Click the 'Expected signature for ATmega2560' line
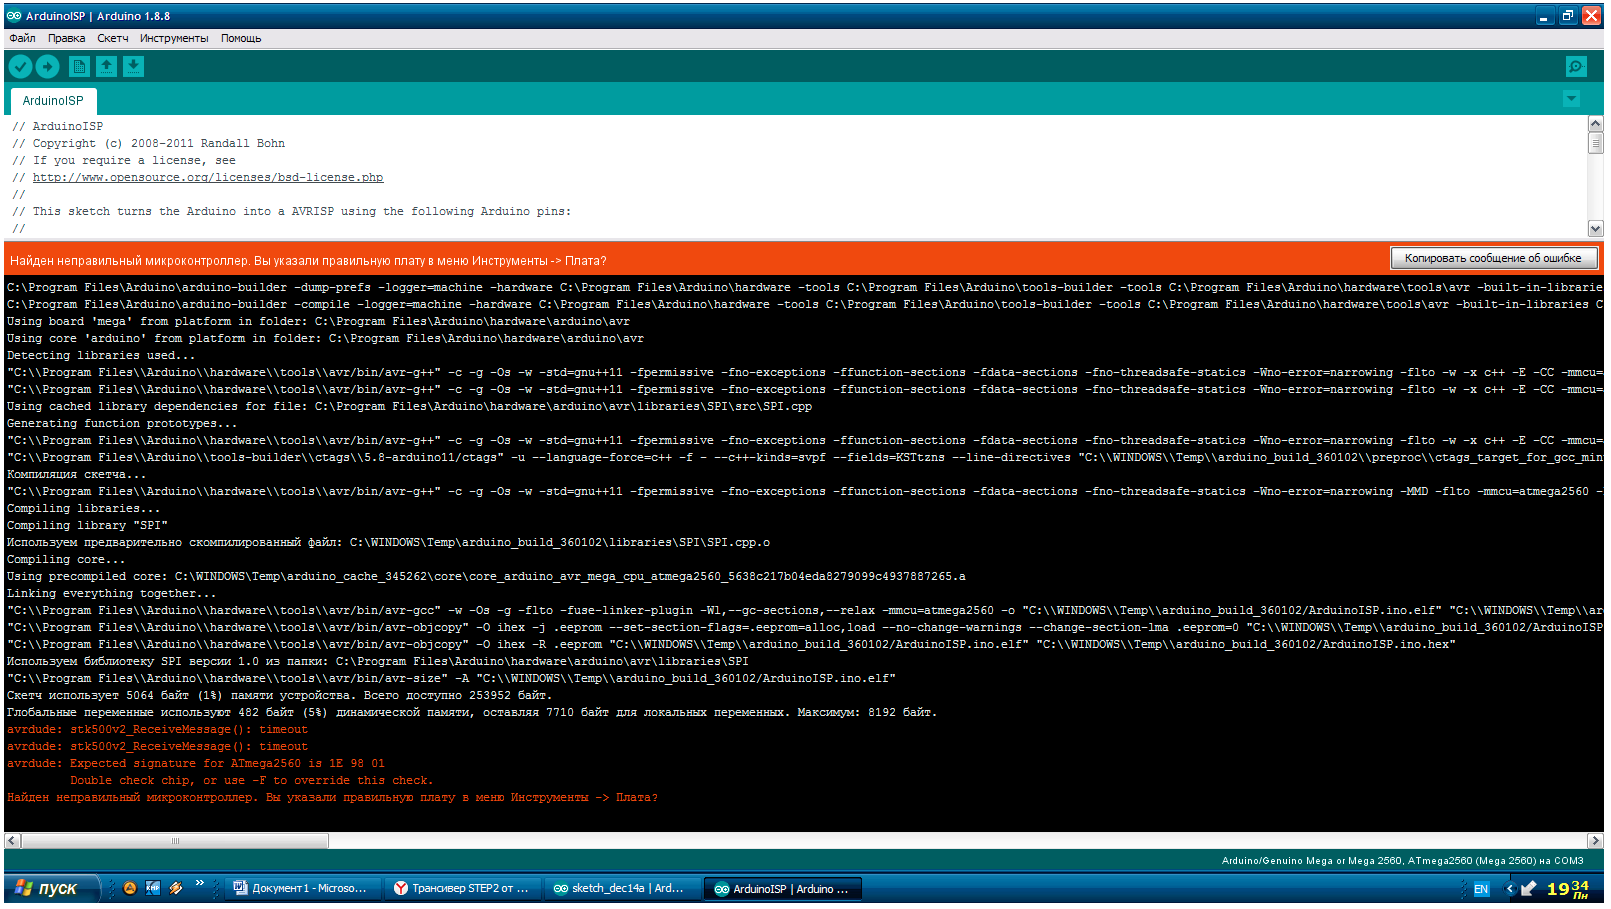The height and width of the screenshot is (909, 1611). click(196, 763)
